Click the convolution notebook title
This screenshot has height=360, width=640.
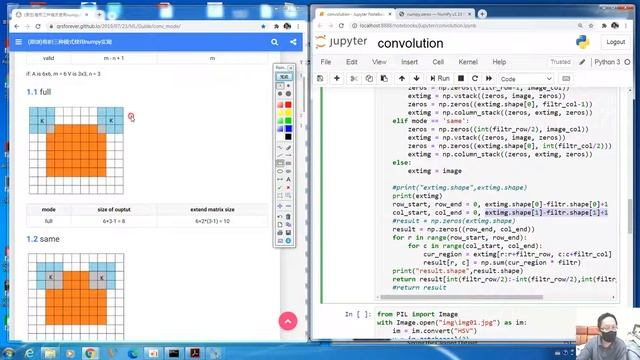click(x=410, y=43)
